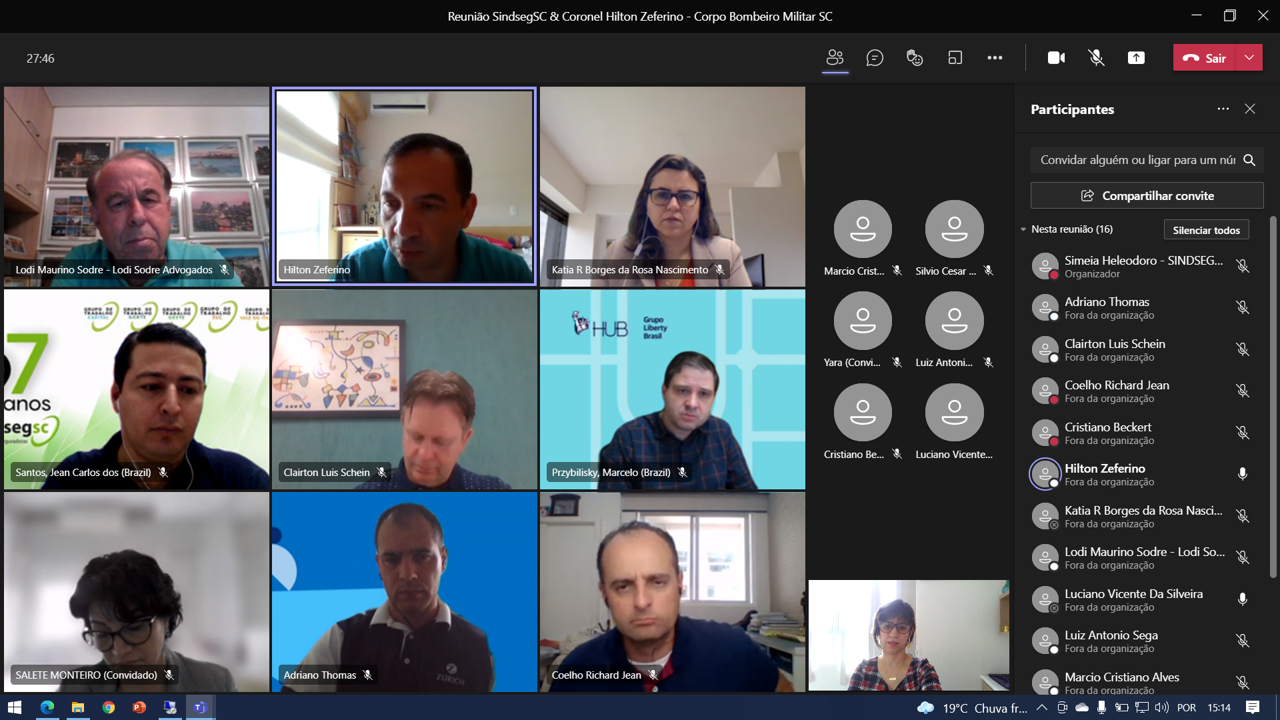The width and height of the screenshot is (1280, 720).
Task: Open the reactions and raise hand menu
Action: [x=914, y=58]
